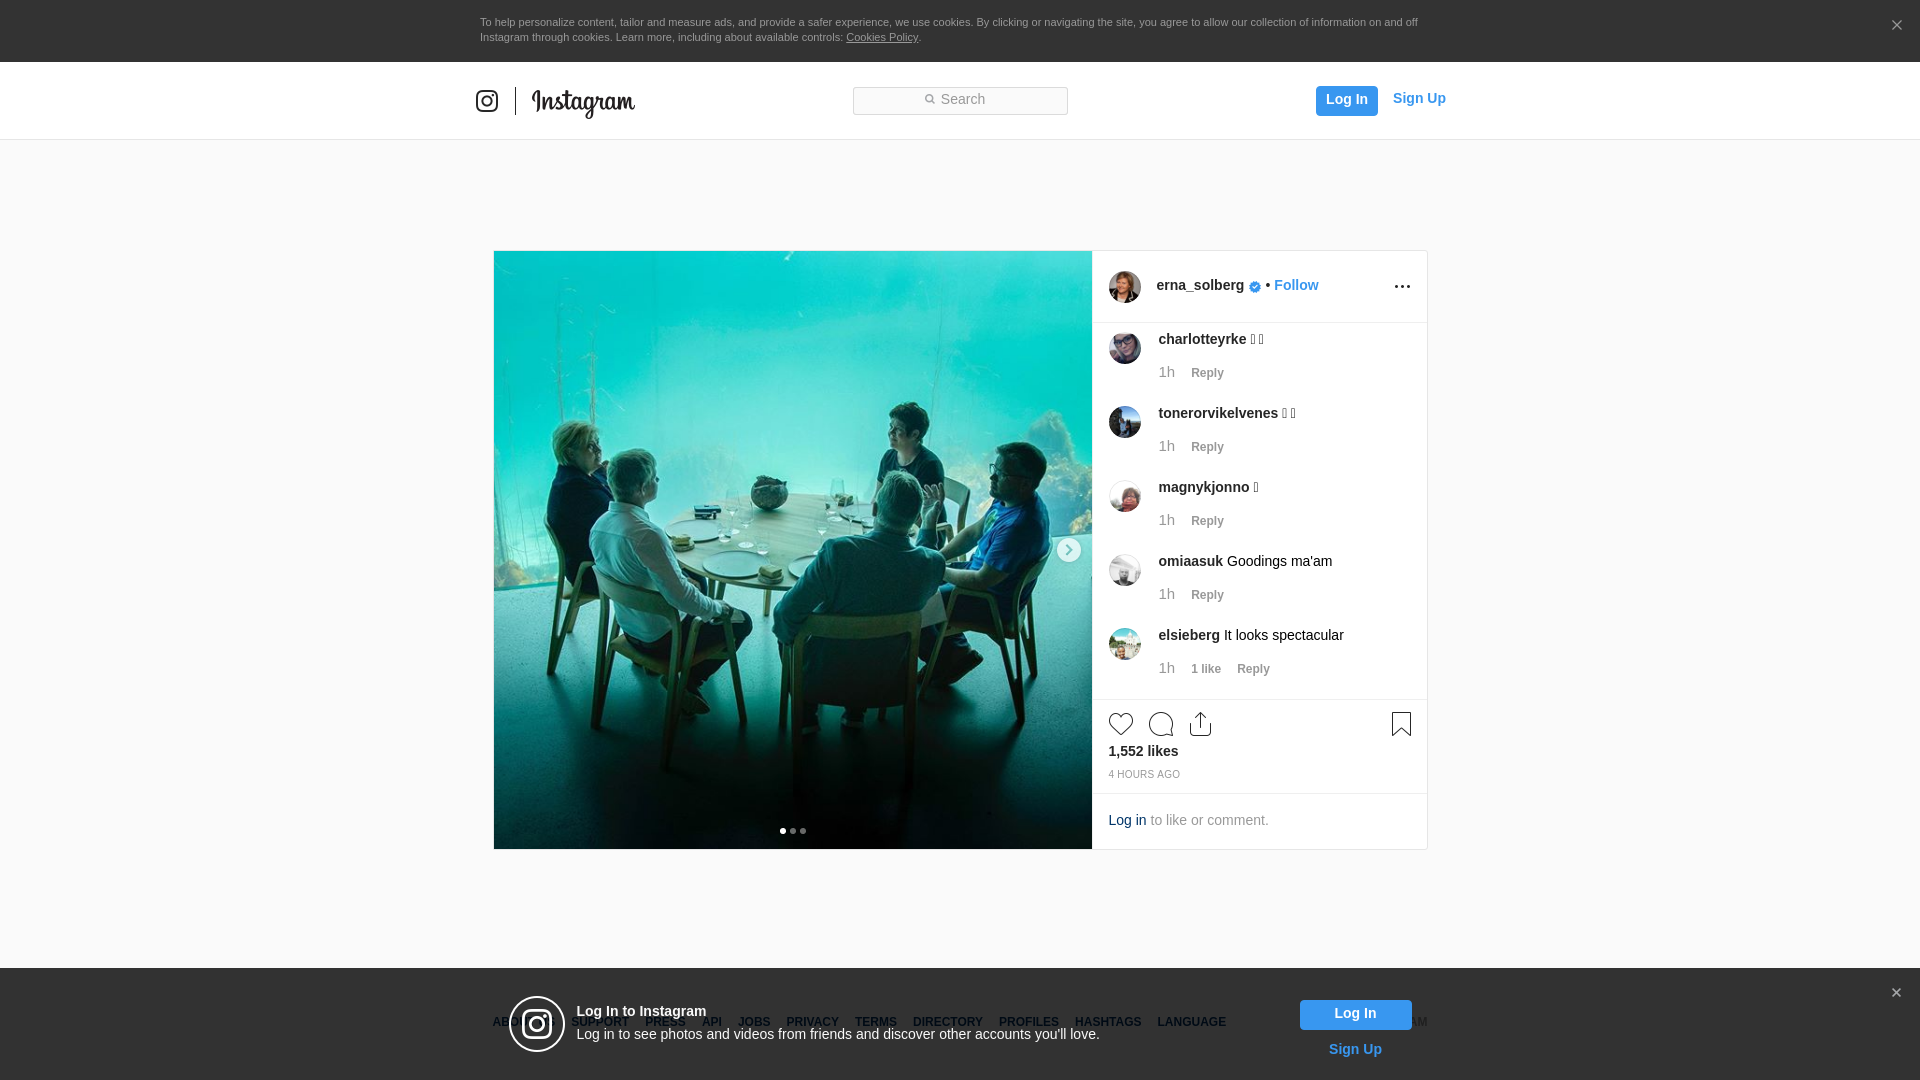Close the bottom login prompt banner

click(1896, 993)
